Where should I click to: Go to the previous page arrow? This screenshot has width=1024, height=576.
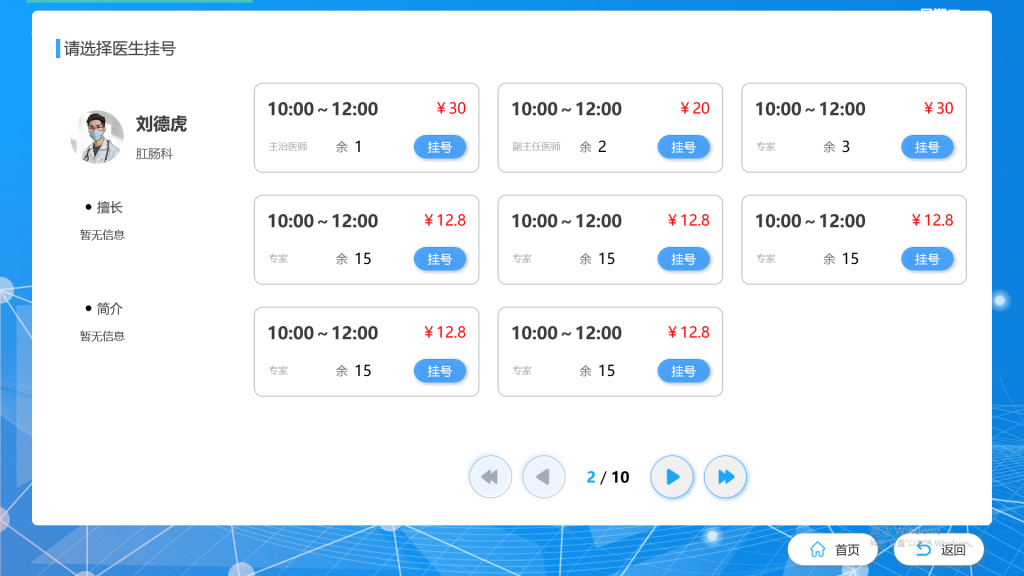pyautogui.click(x=543, y=477)
